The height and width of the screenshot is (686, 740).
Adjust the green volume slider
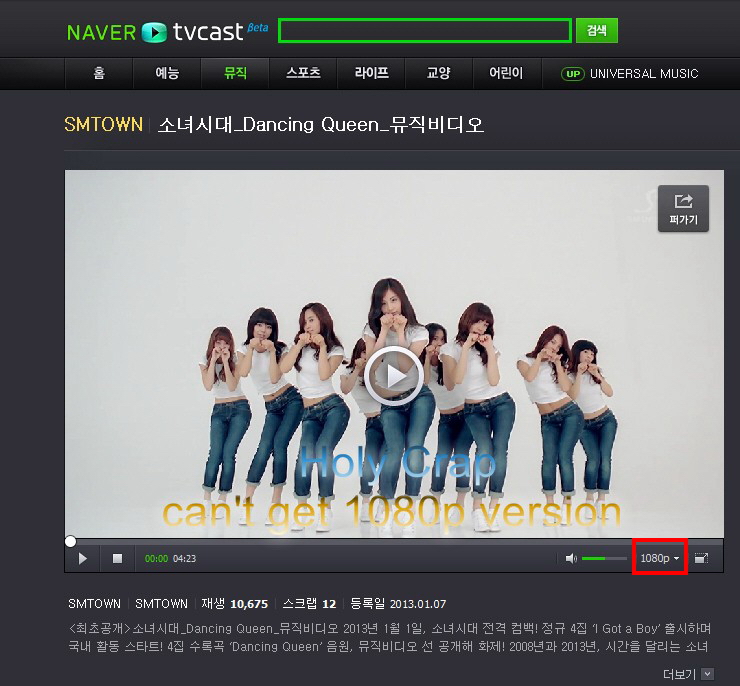pyautogui.click(x=604, y=559)
